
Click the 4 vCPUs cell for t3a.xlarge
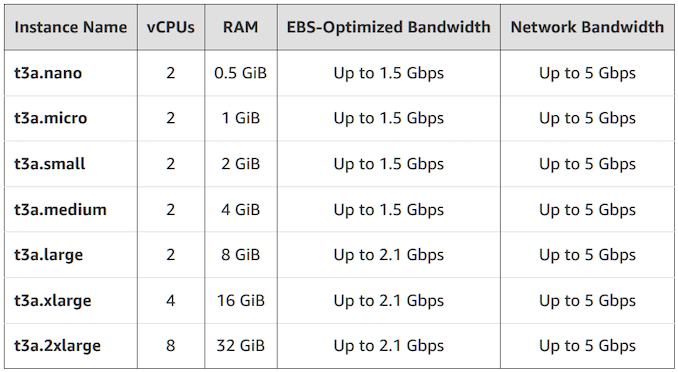click(x=171, y=301)
